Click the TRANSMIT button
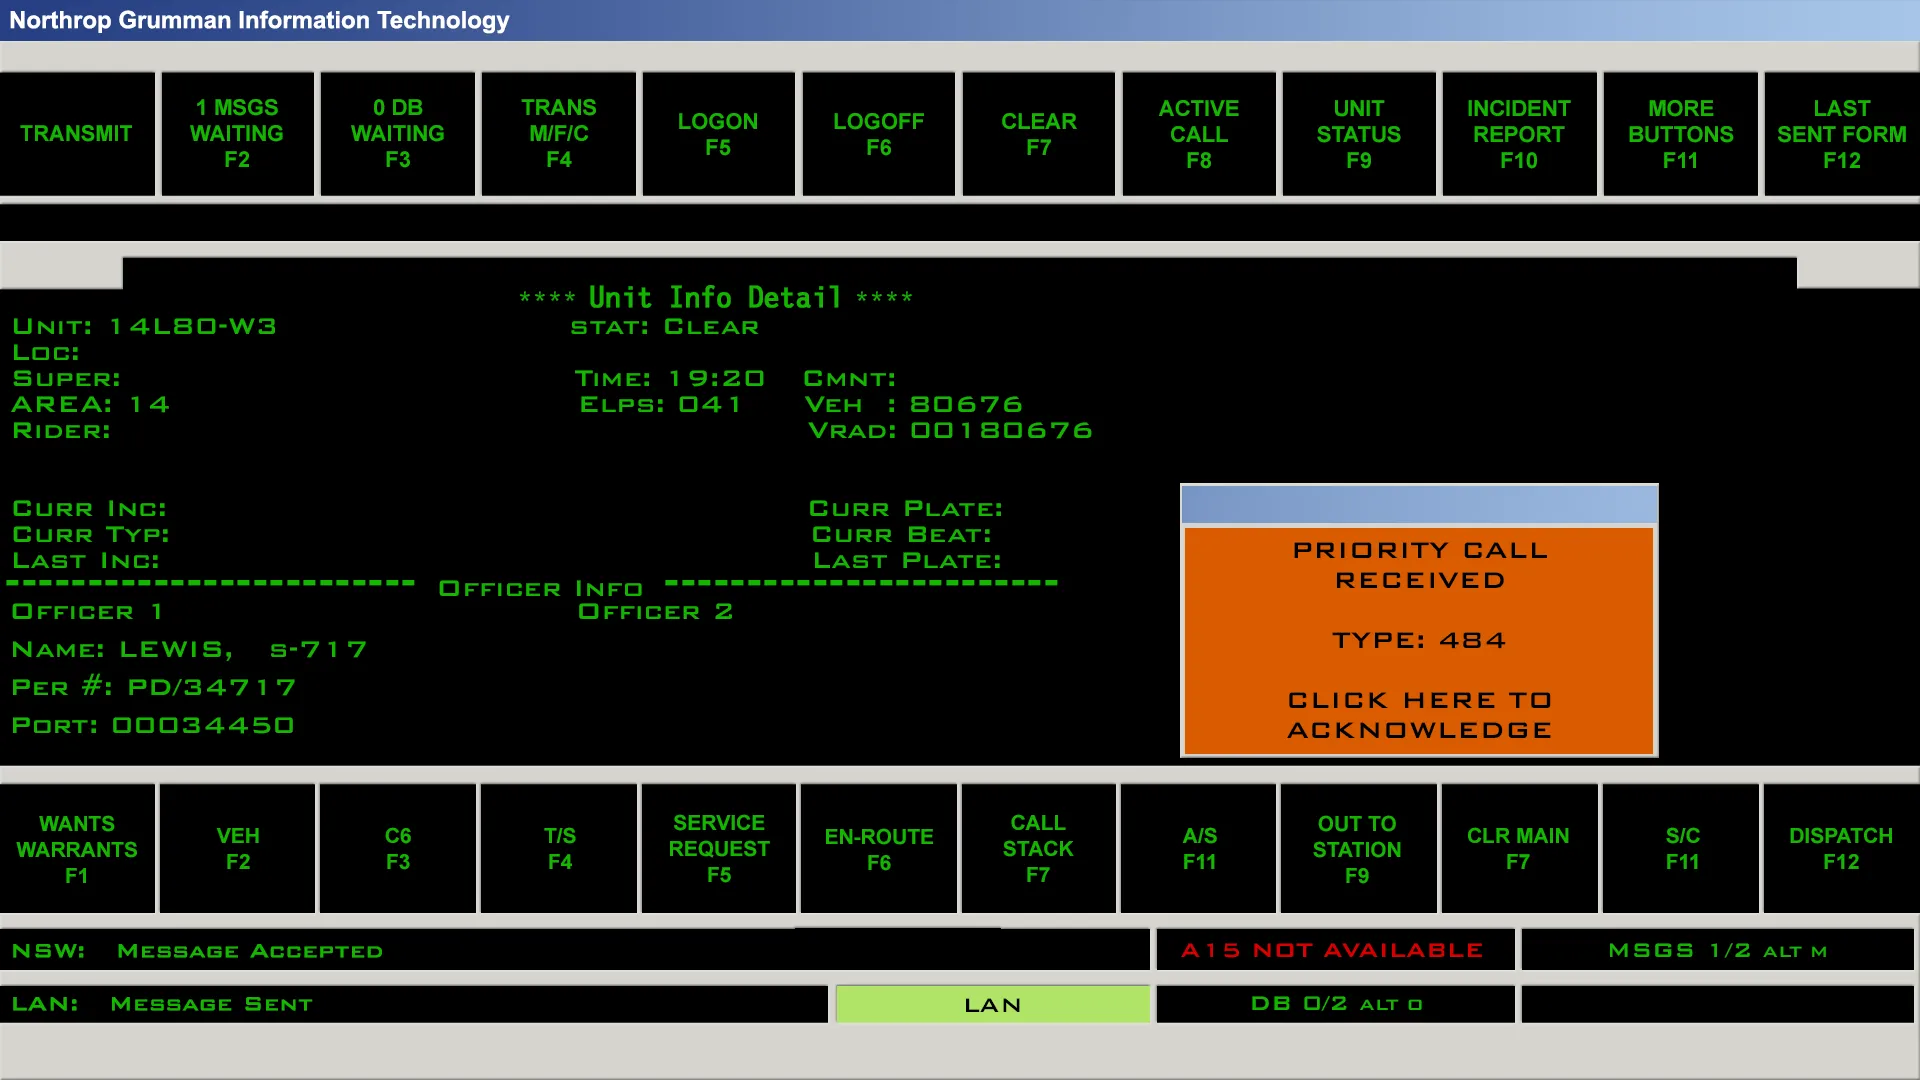The height and width of the screenshot is (1080, 1920). pyautogui.click(x=77, y=134)
